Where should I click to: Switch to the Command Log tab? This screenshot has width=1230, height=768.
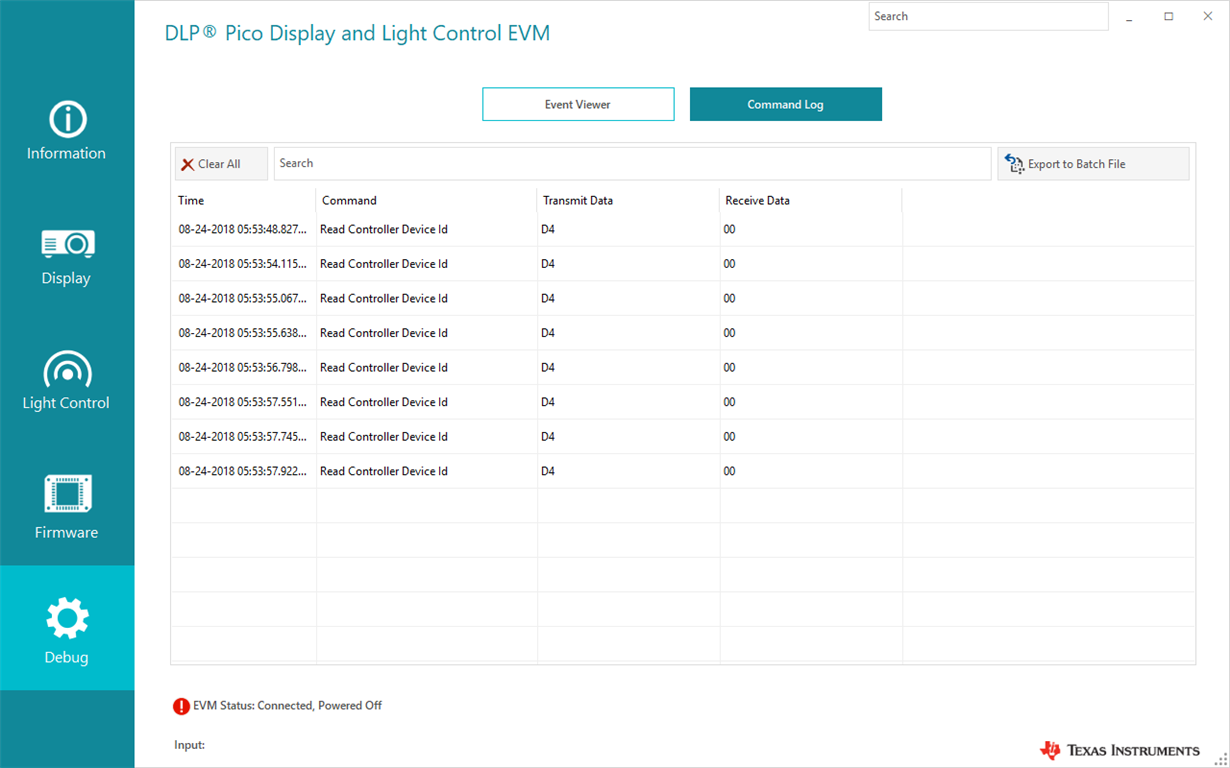pos(786,104)
